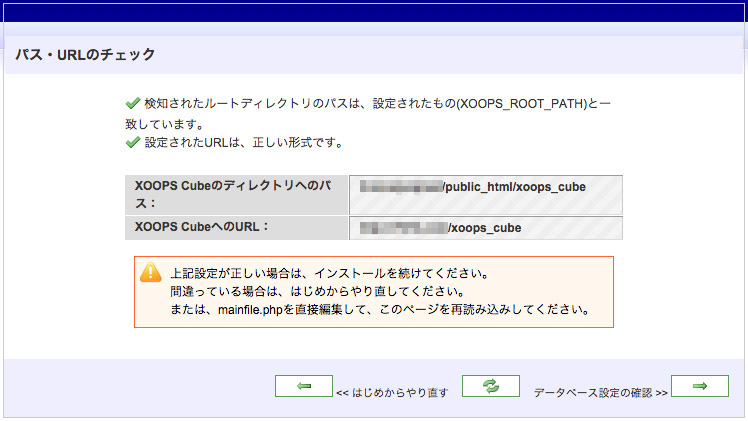Click the 'パス・URLのチェック' page heading
This screenshot has width=748, height=421.
tap(85, 54)
